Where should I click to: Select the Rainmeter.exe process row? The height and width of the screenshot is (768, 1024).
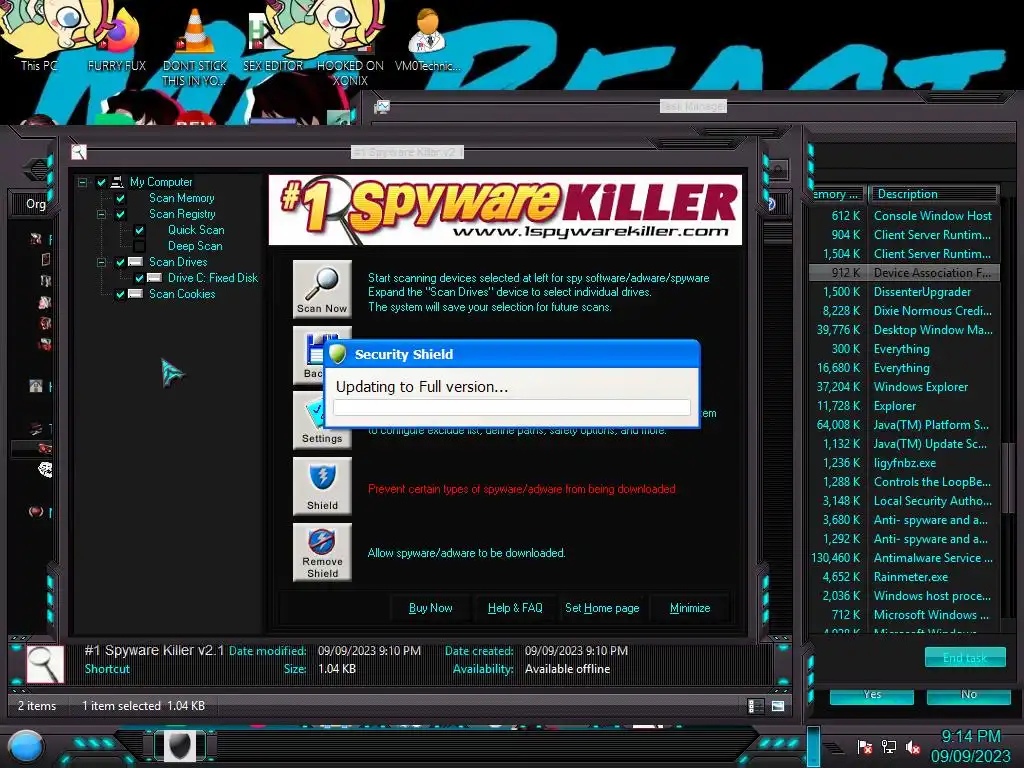point(904,577)
